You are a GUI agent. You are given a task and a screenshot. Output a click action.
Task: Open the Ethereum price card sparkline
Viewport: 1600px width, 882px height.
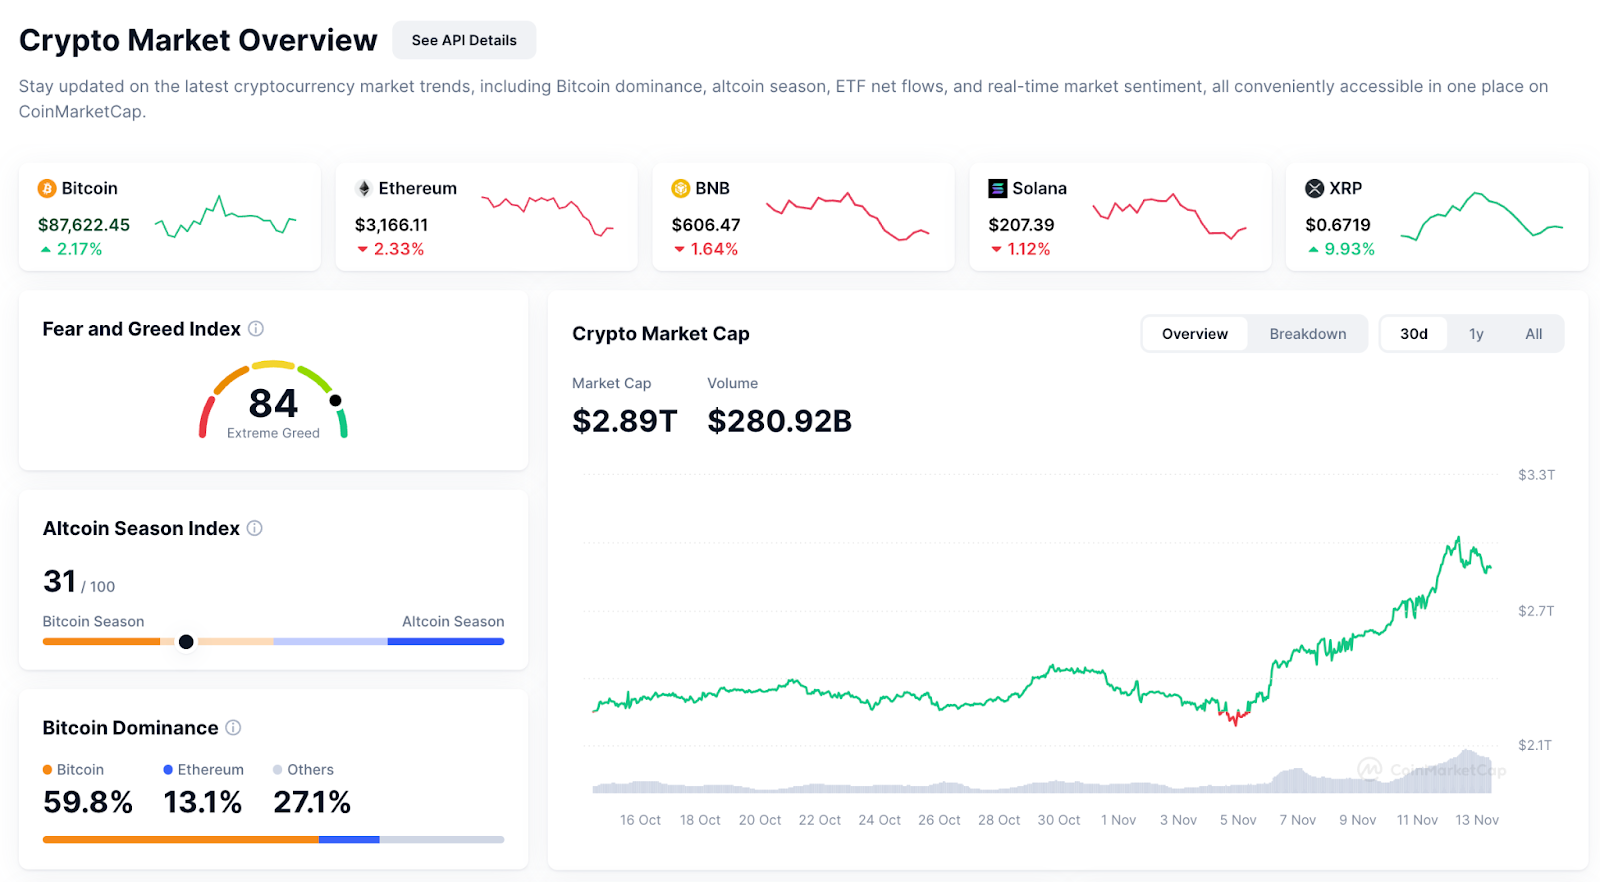pyautogui.click(x=547, y=215)
